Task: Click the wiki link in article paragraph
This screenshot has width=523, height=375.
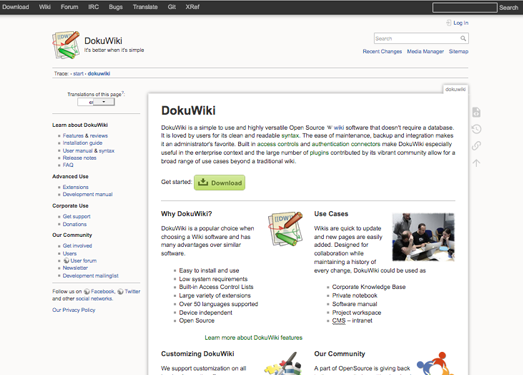Action: pyautogui.click(x=339, y=127)
